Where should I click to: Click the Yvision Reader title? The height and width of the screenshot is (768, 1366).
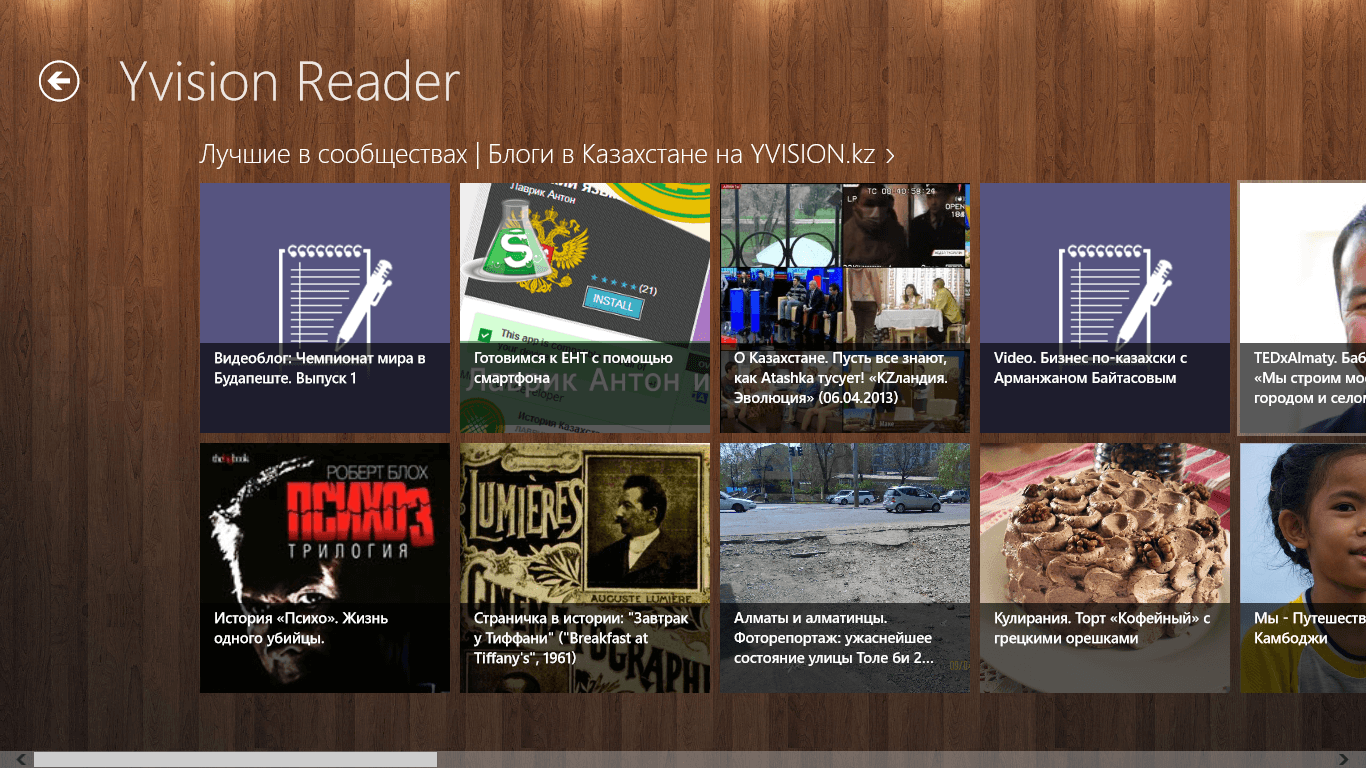(x=290, y=82)
